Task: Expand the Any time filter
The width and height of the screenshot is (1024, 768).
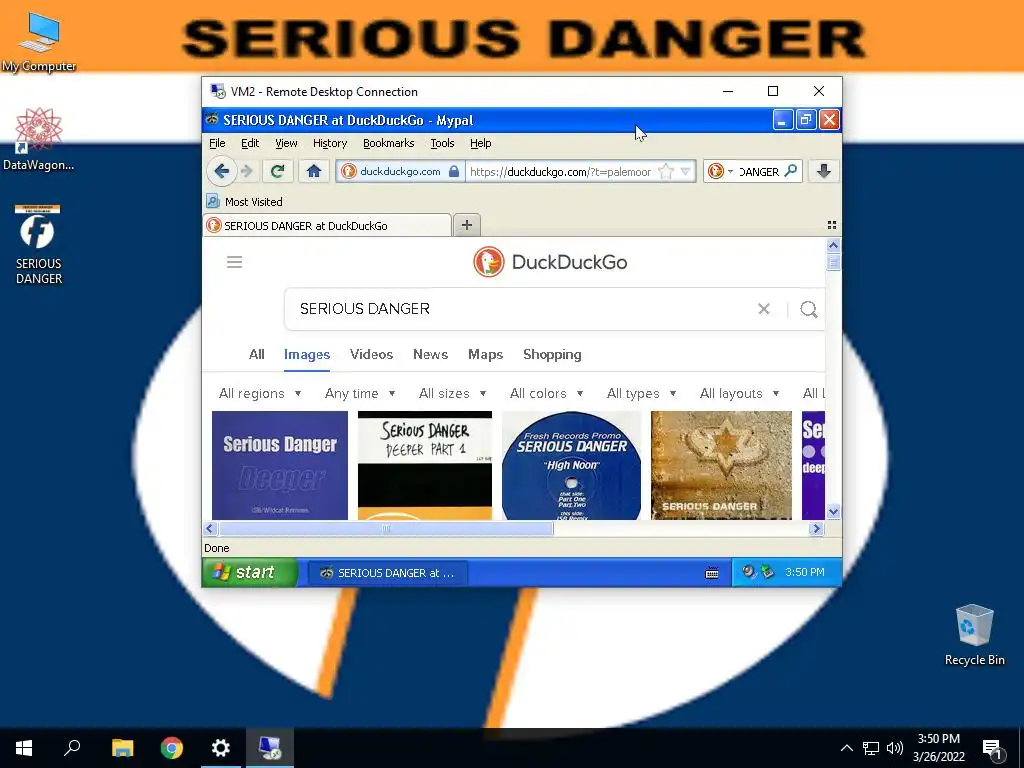Action: tap(360, 393)
